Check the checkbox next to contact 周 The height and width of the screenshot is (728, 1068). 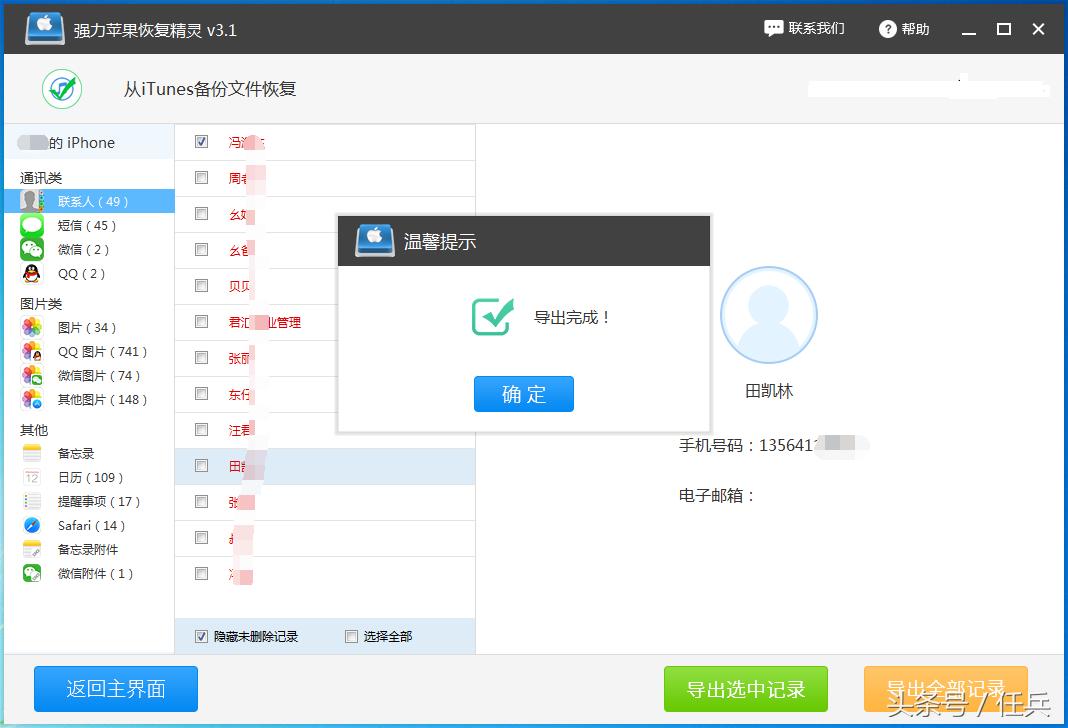point(201,178)
